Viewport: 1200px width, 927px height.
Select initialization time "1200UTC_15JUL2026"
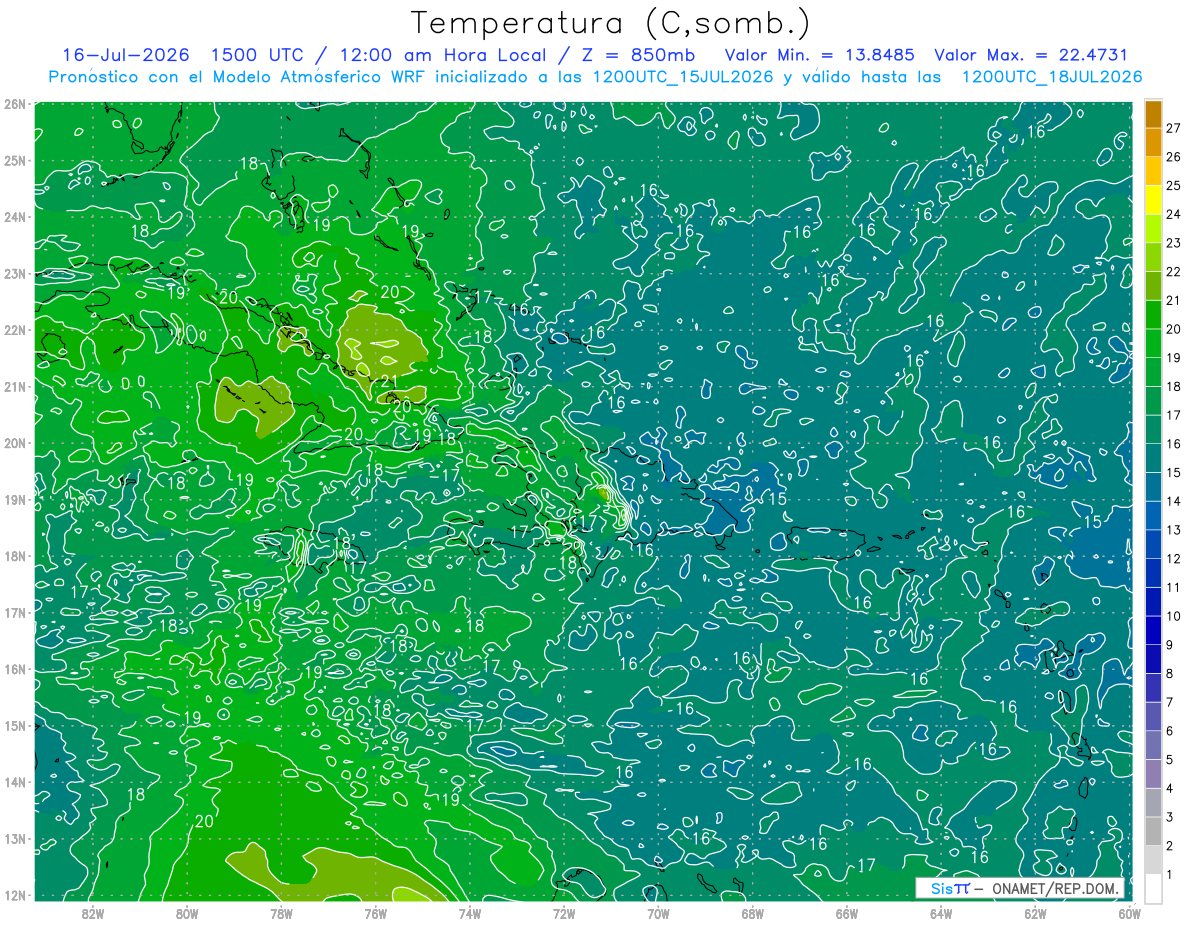[683, 77]
